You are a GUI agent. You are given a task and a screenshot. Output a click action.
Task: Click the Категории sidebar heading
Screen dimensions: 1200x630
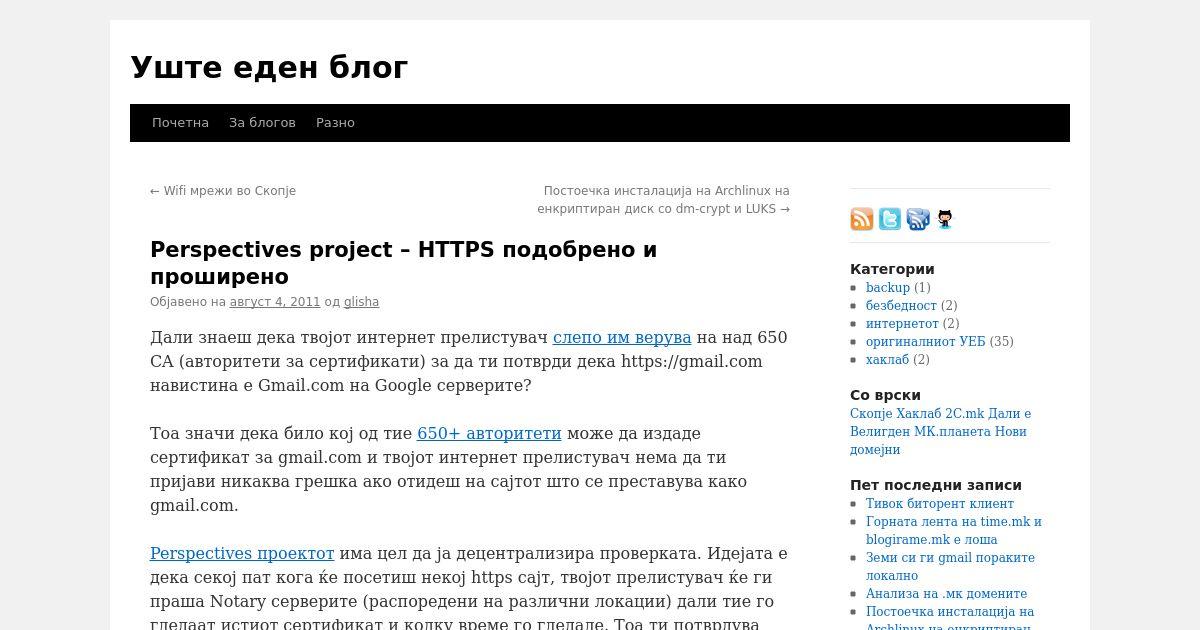click(892, 269)
